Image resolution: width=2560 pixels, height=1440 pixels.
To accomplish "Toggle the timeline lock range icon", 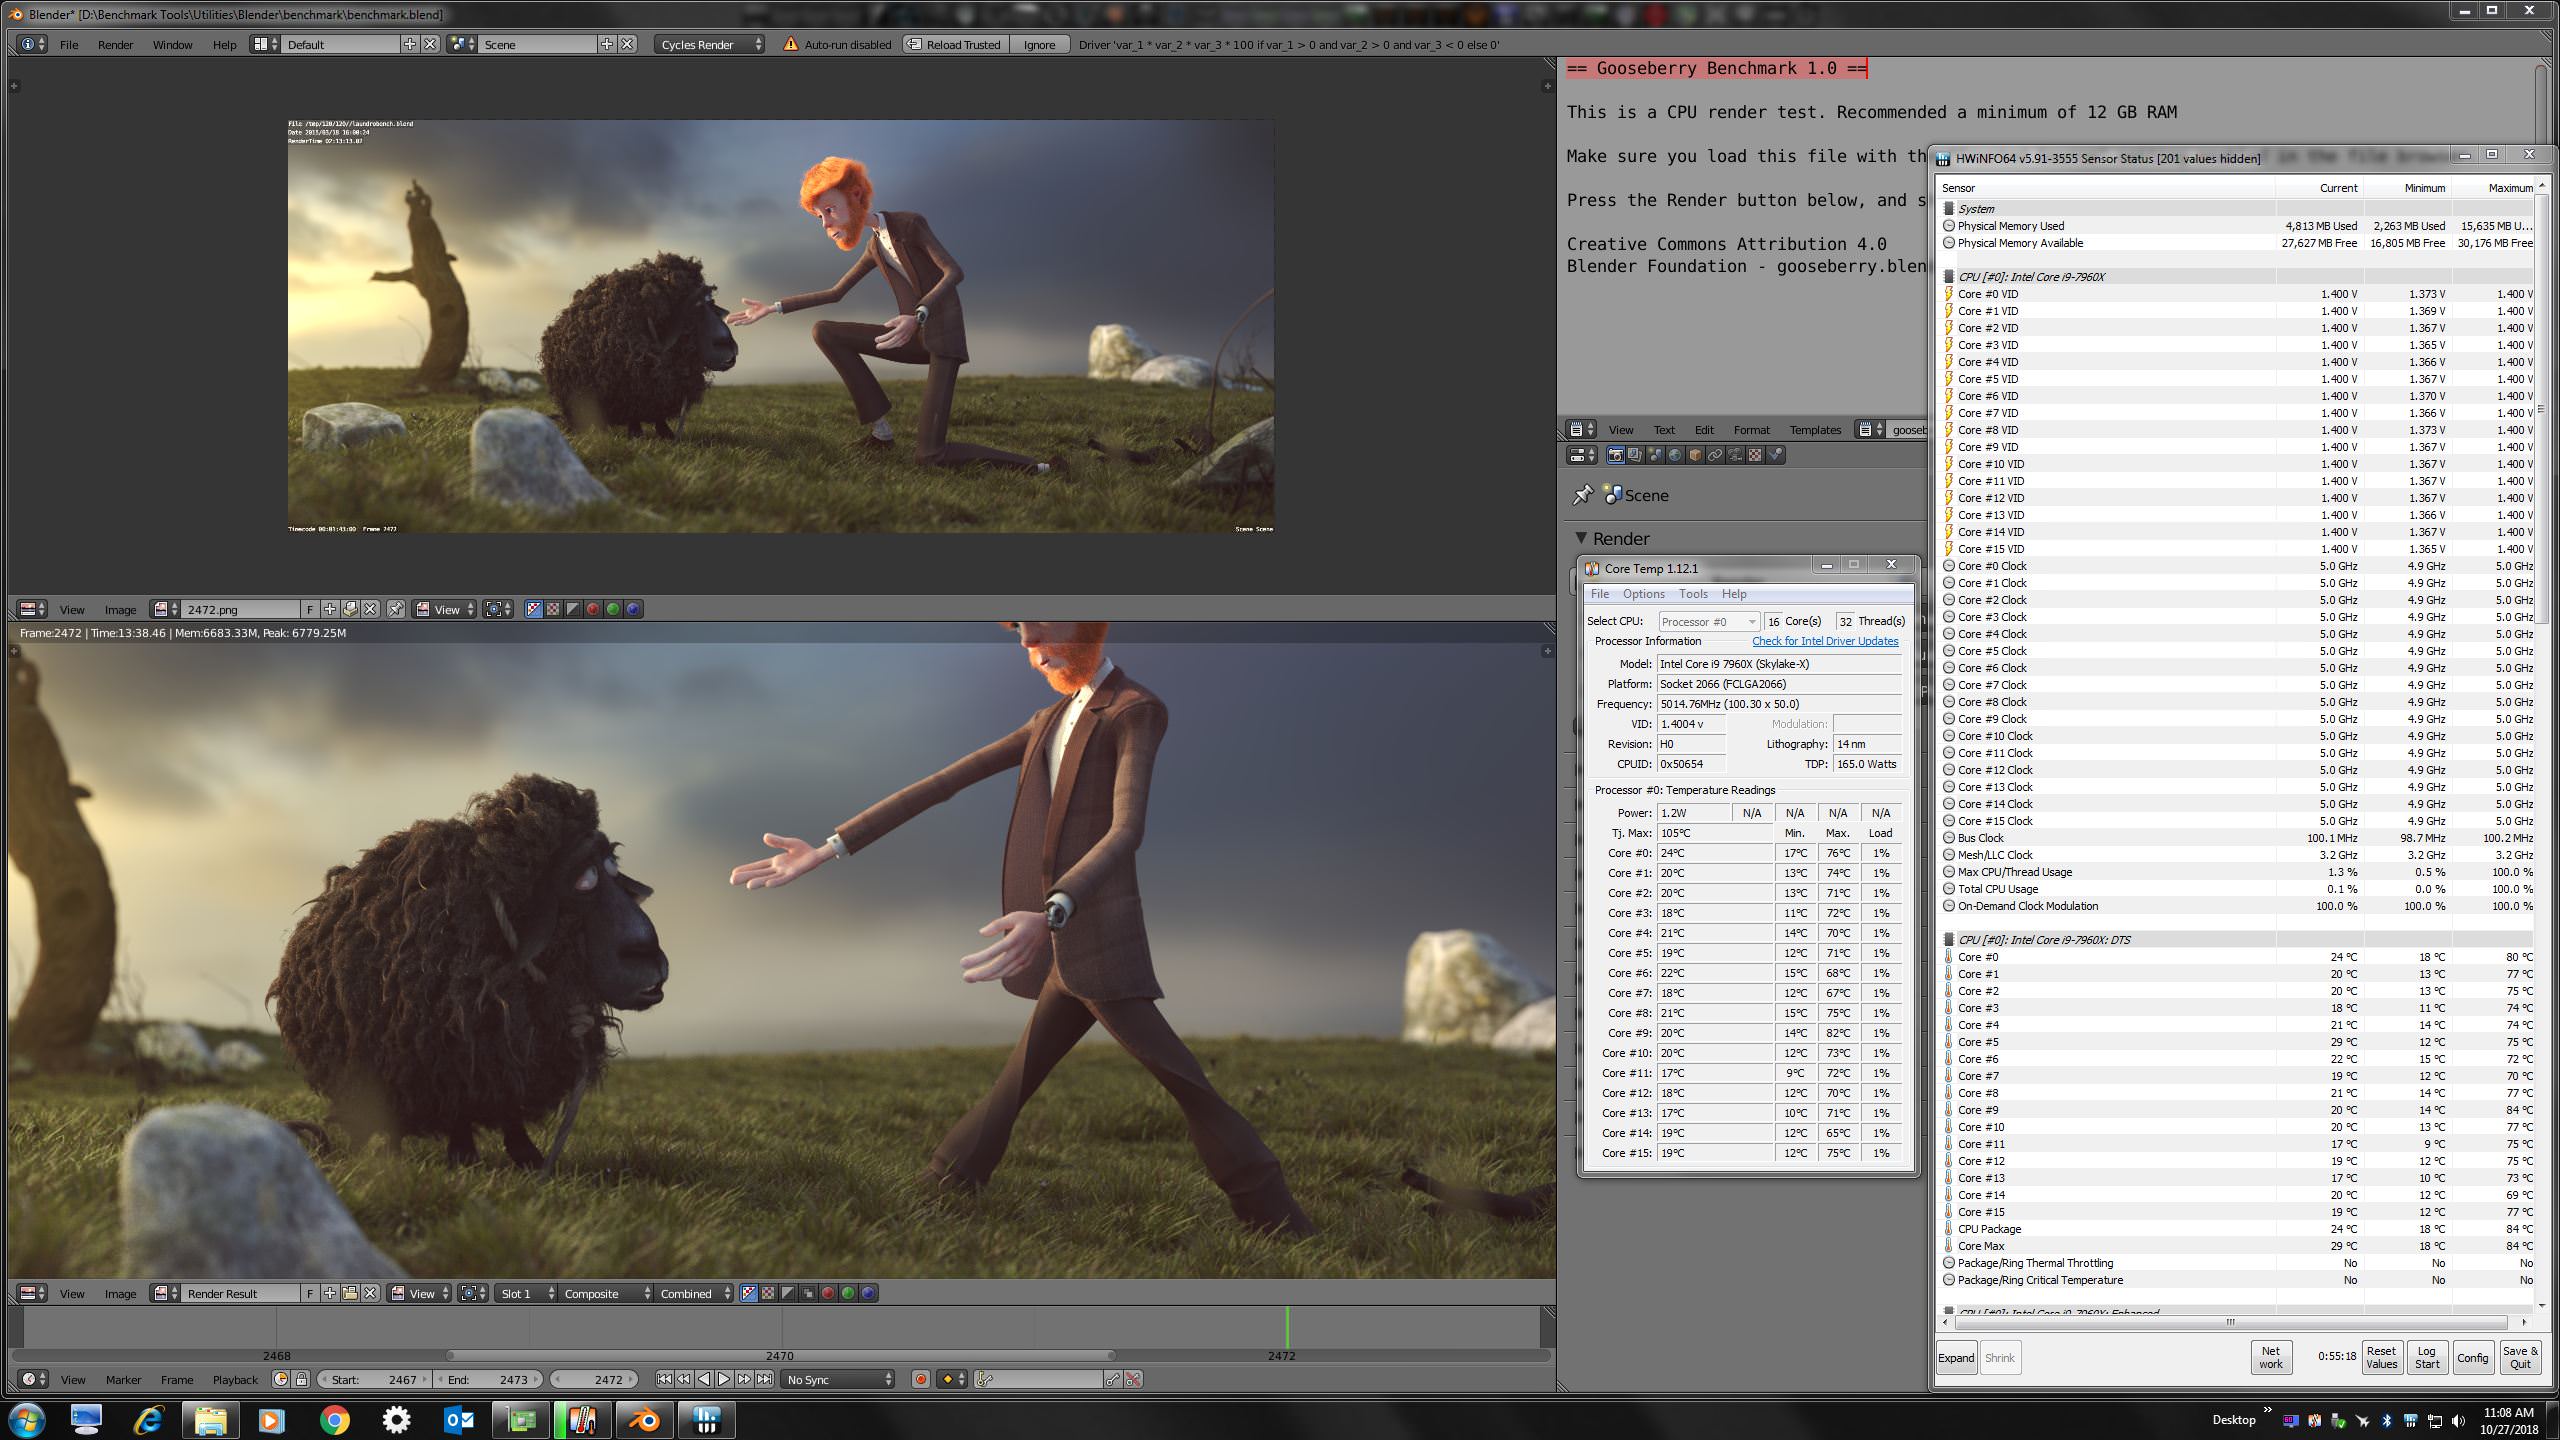I will [301, 1379].
